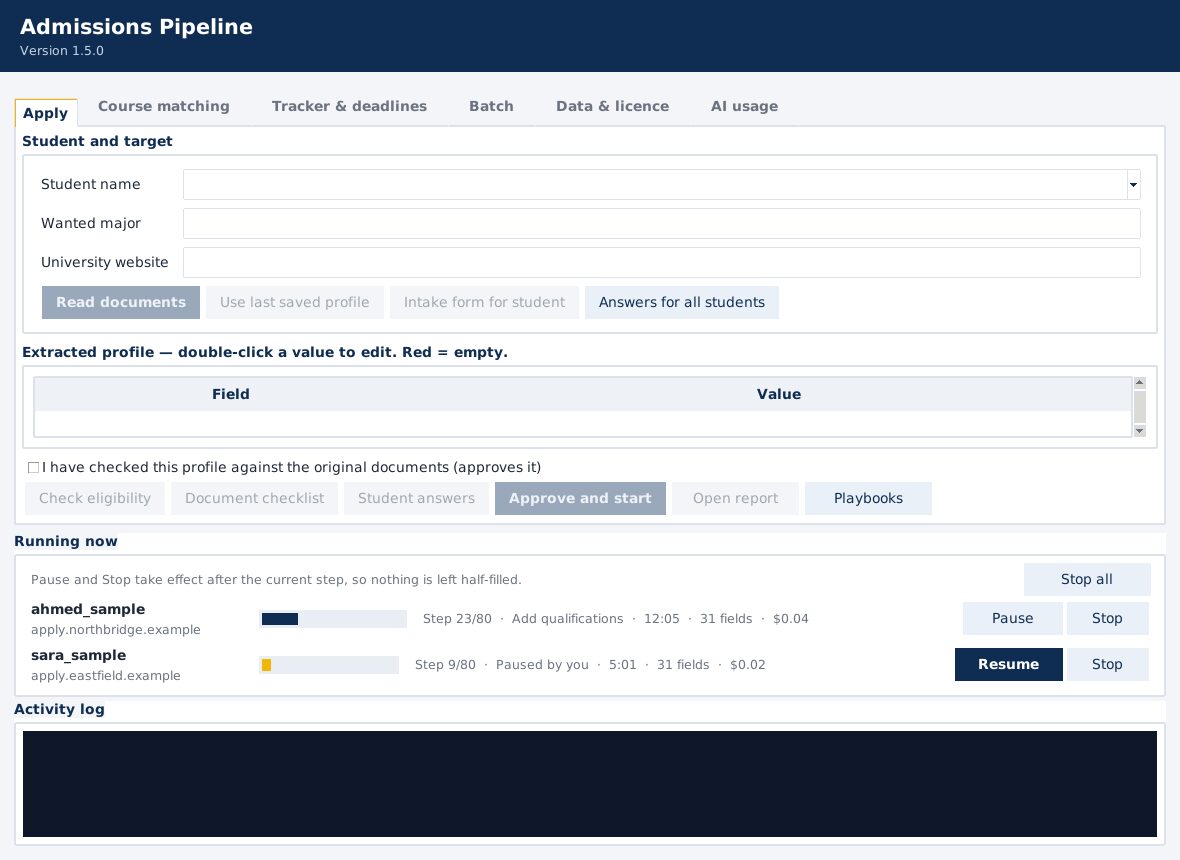Click the profile table scroll-up arrow
The image size is (1180, 860).
1139,383
